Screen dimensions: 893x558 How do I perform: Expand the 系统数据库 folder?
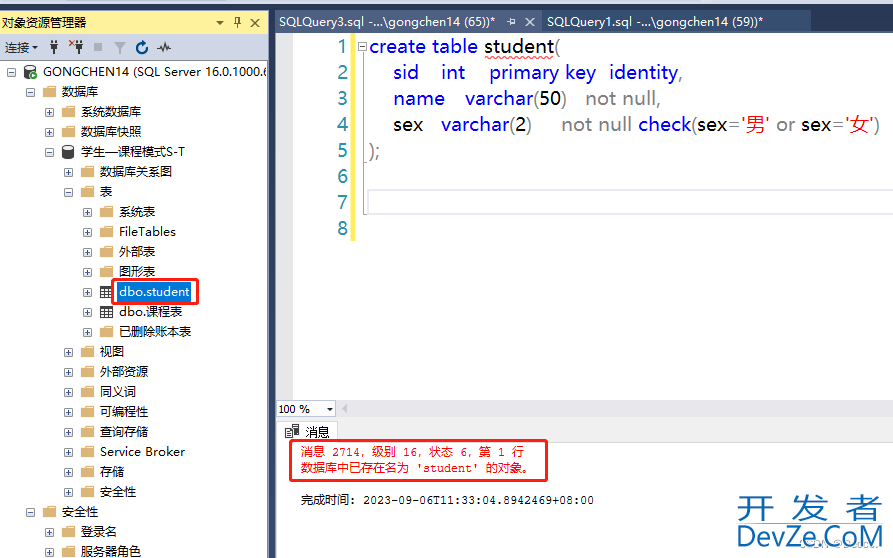tap(50, 112)
